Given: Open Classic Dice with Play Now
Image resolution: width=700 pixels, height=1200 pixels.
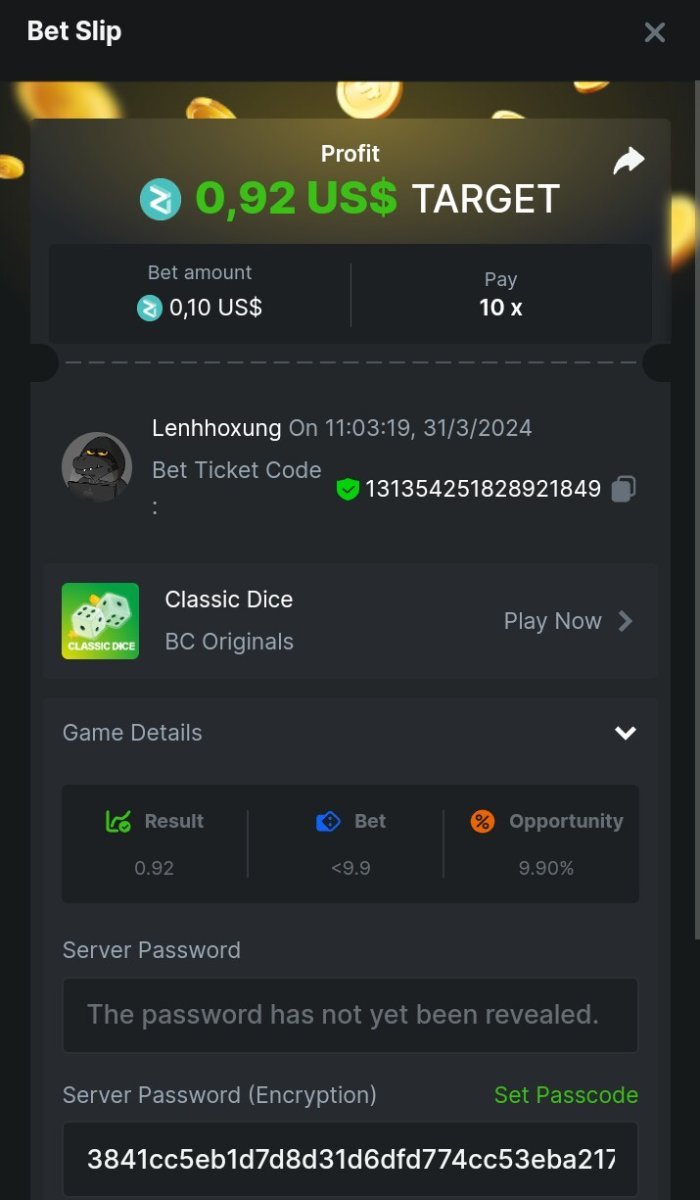Looking at the screenshot, I should [552, 621].
